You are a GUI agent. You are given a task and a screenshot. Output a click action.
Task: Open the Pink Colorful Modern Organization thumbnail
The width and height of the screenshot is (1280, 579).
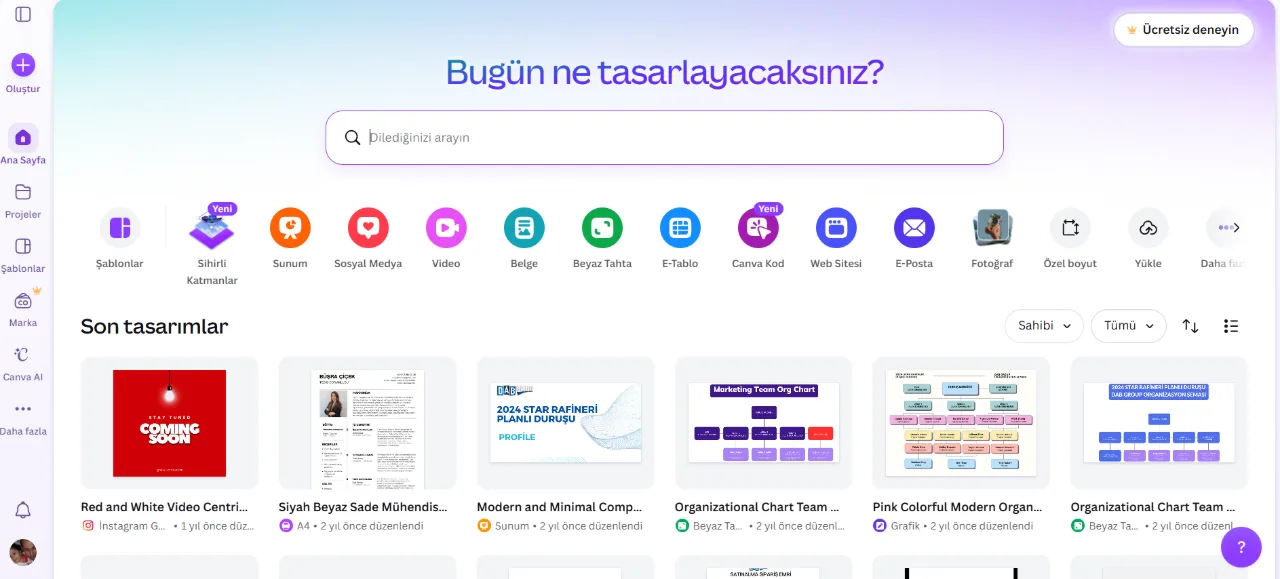coord(961,423)
